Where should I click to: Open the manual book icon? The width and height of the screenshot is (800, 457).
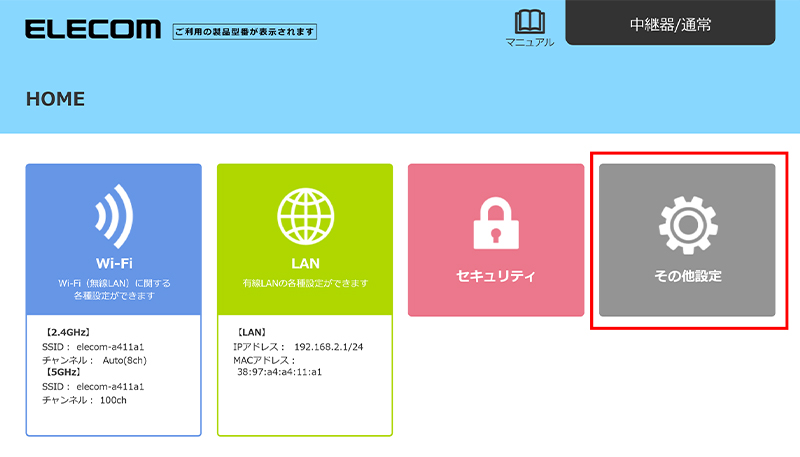[529, 22]
